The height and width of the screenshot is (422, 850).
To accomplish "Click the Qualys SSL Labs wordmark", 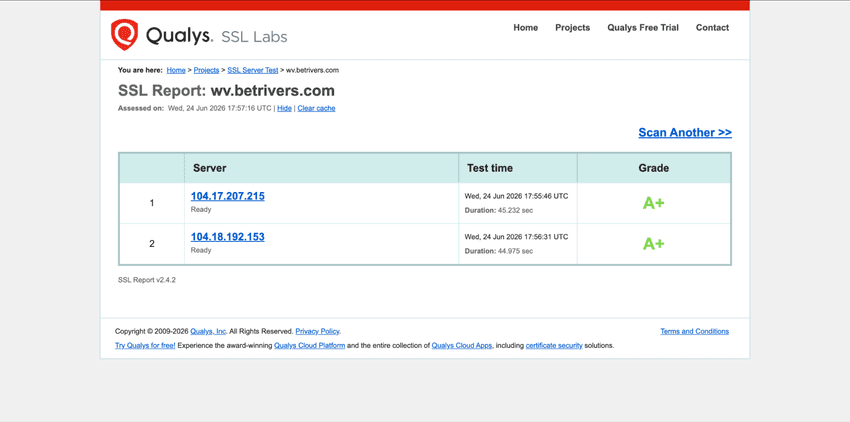I will point(216,36).
